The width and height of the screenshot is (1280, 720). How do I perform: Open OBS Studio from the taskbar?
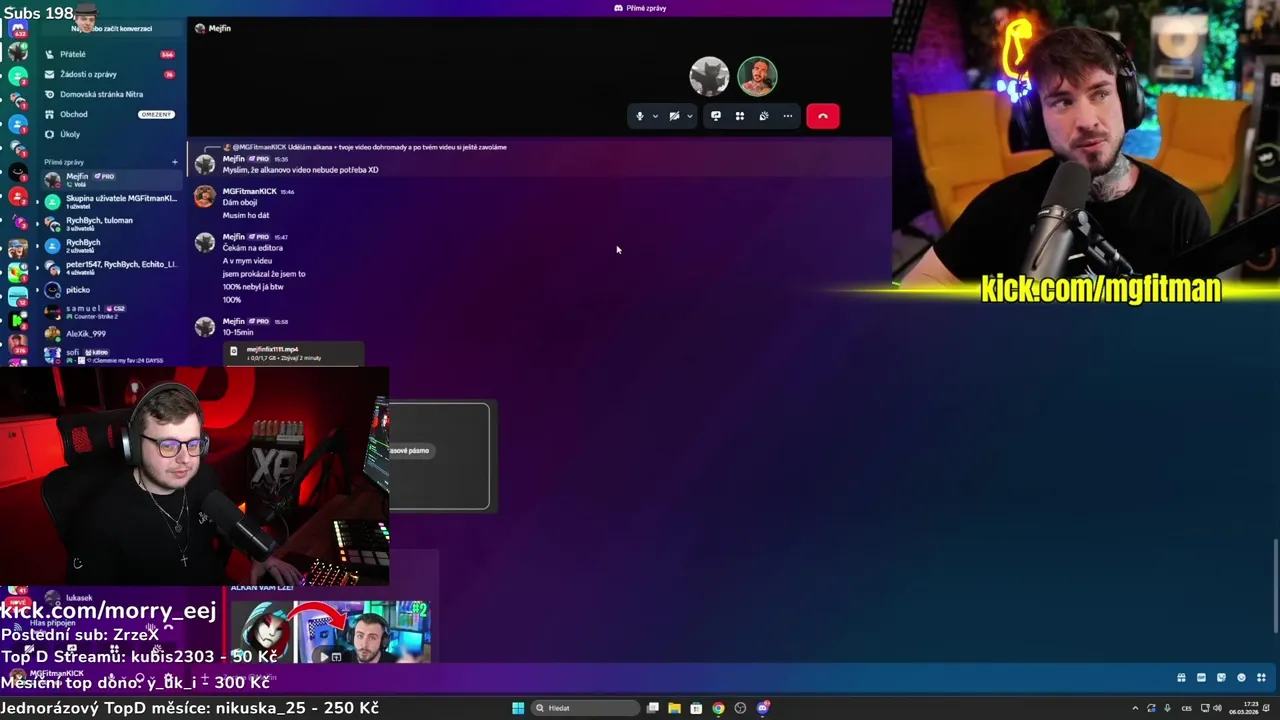[x=740, y=708]
